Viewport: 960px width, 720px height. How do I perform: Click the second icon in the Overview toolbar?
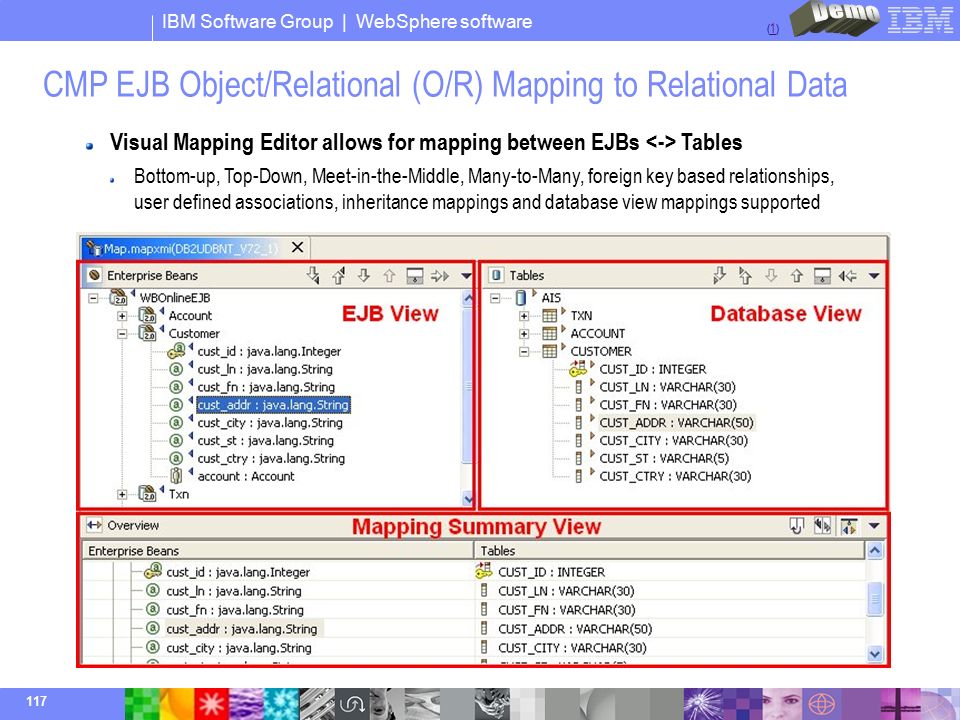point(822,525)
